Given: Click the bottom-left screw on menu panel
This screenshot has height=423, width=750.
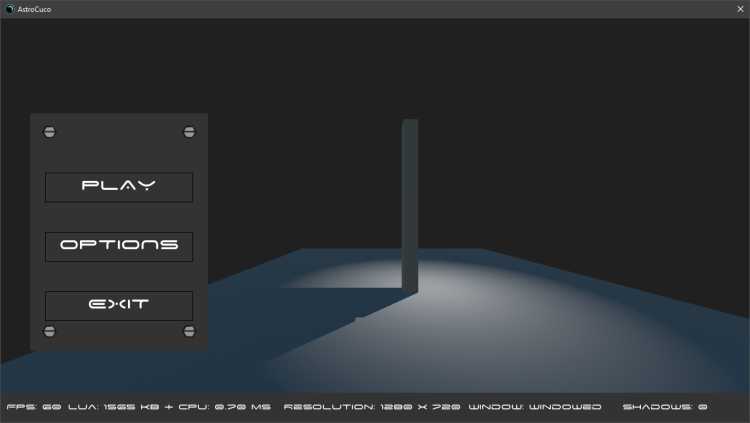Looking at the screenshot, I should 49,331.
